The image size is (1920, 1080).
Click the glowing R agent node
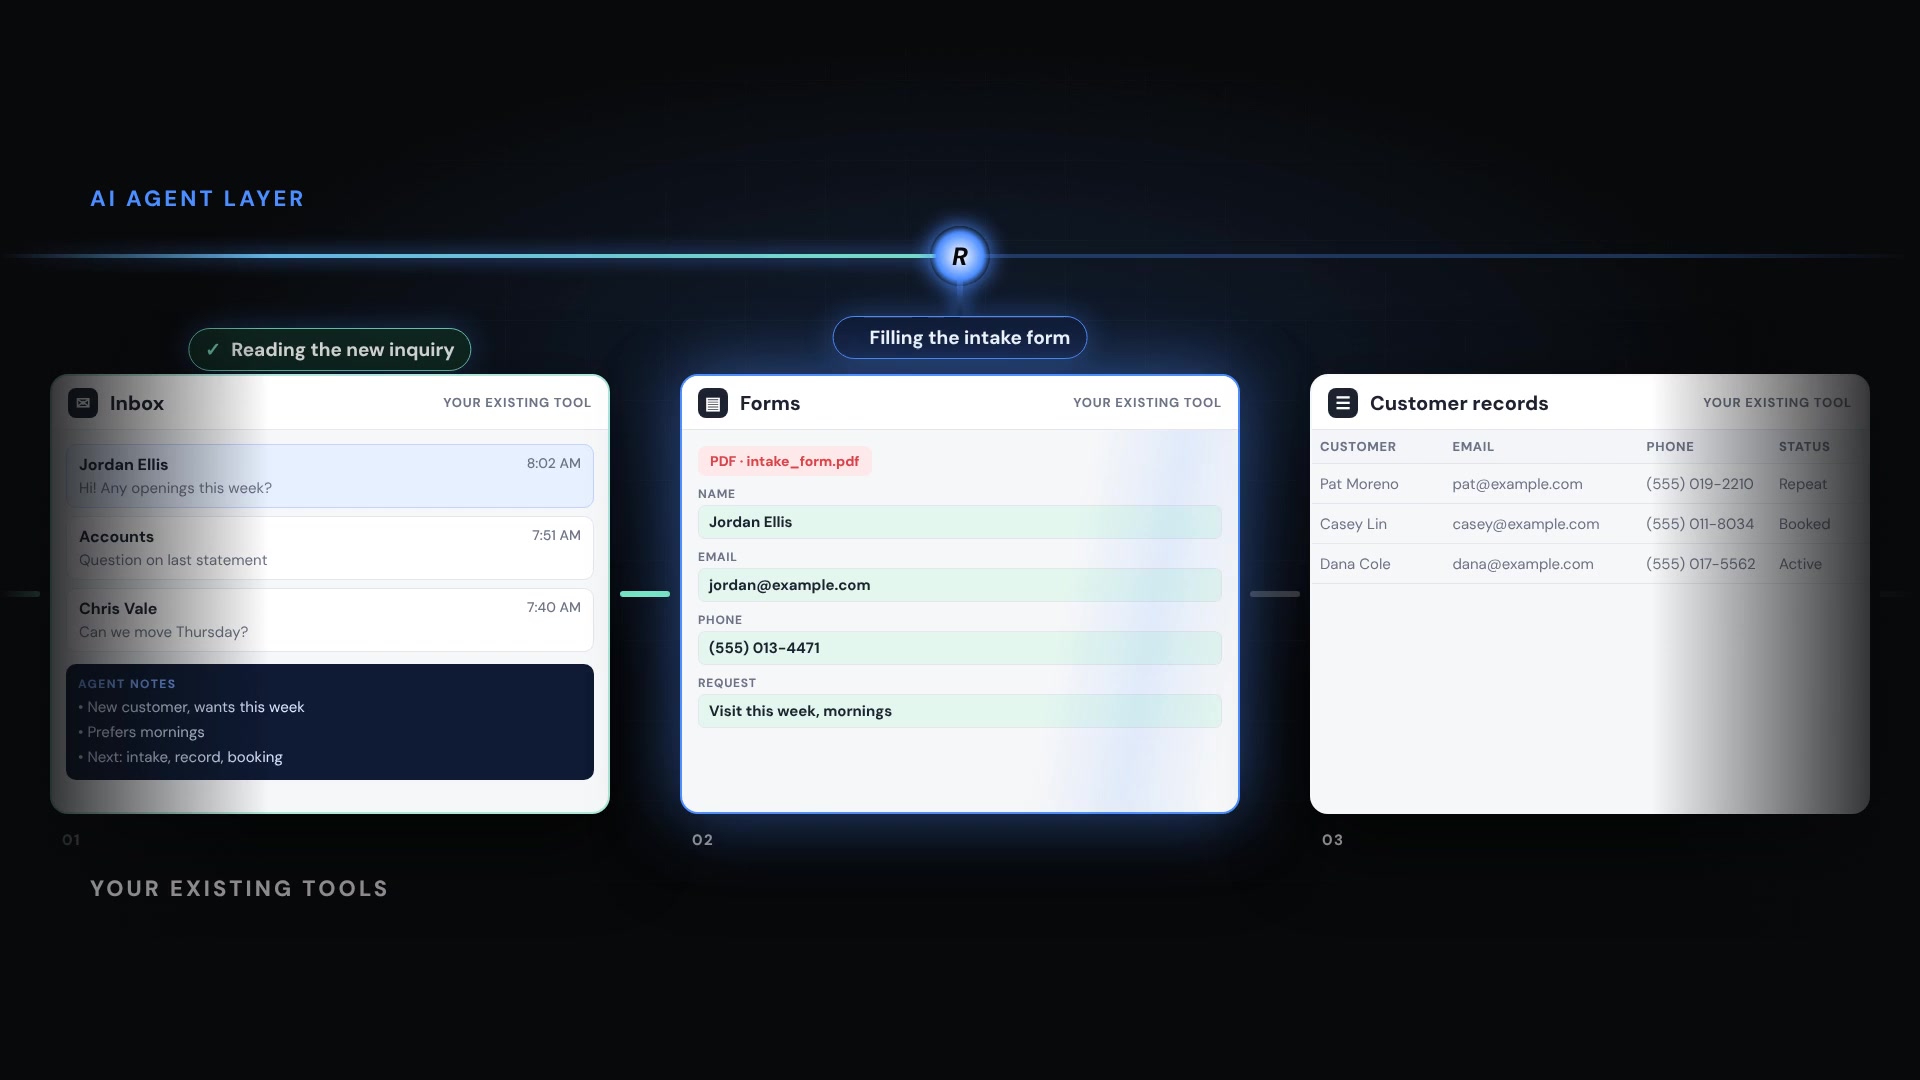click(x=960, y=257)
